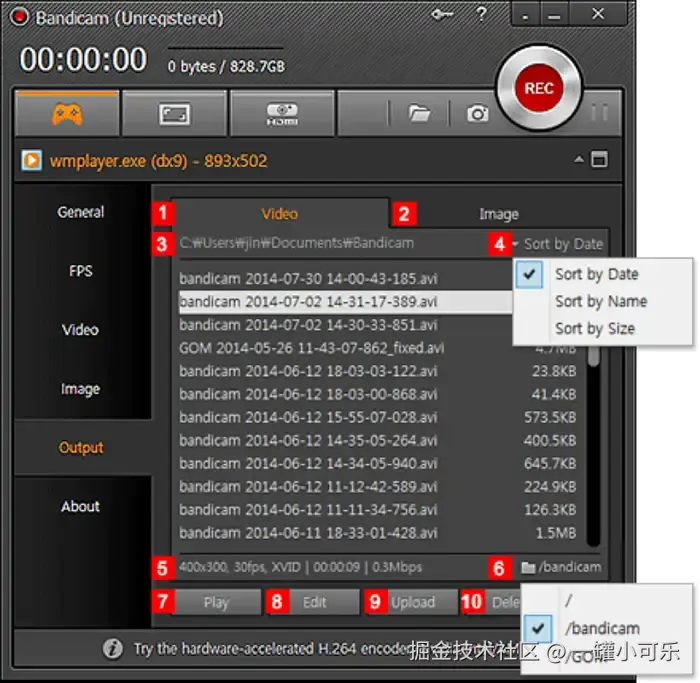Select bandicam 2014-06-12 11-12-42-589.avi
The image size is (700, 683).
(x=308, y=487)
